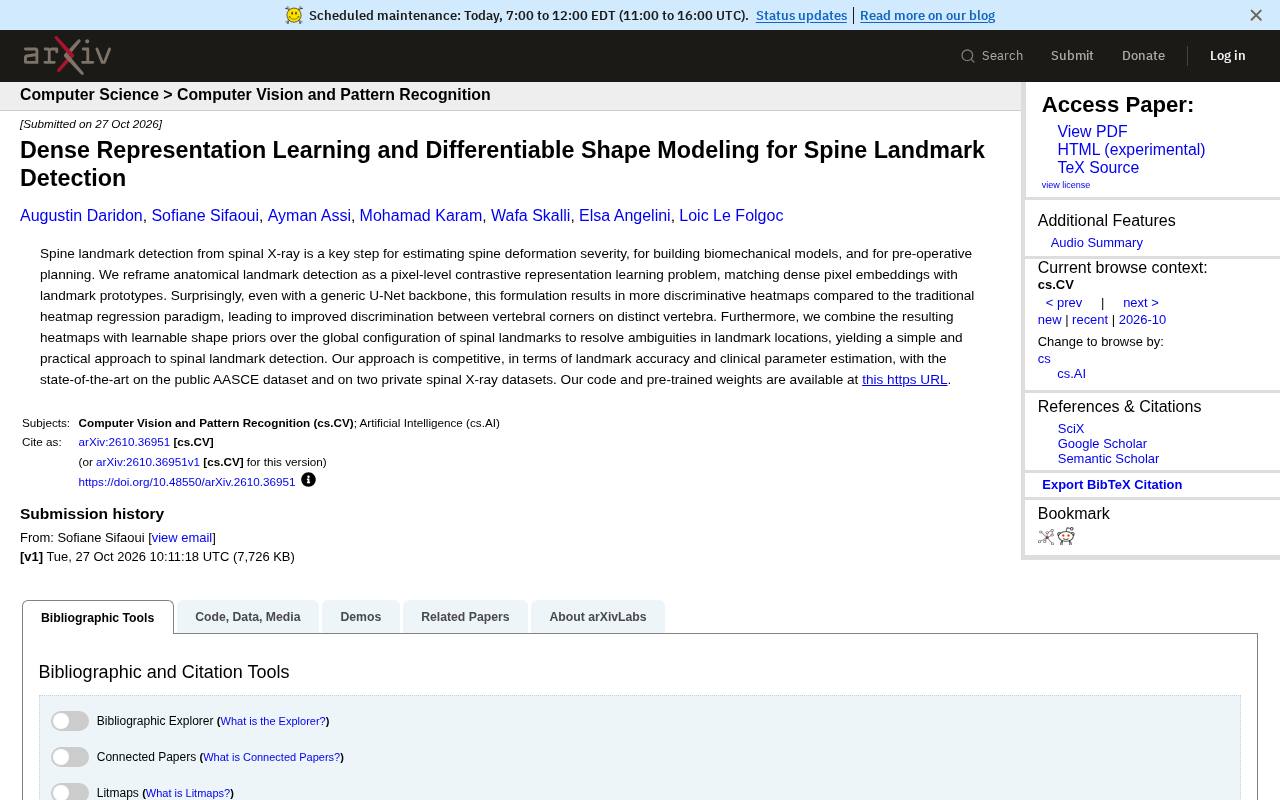Go to next paper with next >
Screen dimensions: 1280x800
pyautogui.click(x=1141, y=303)
